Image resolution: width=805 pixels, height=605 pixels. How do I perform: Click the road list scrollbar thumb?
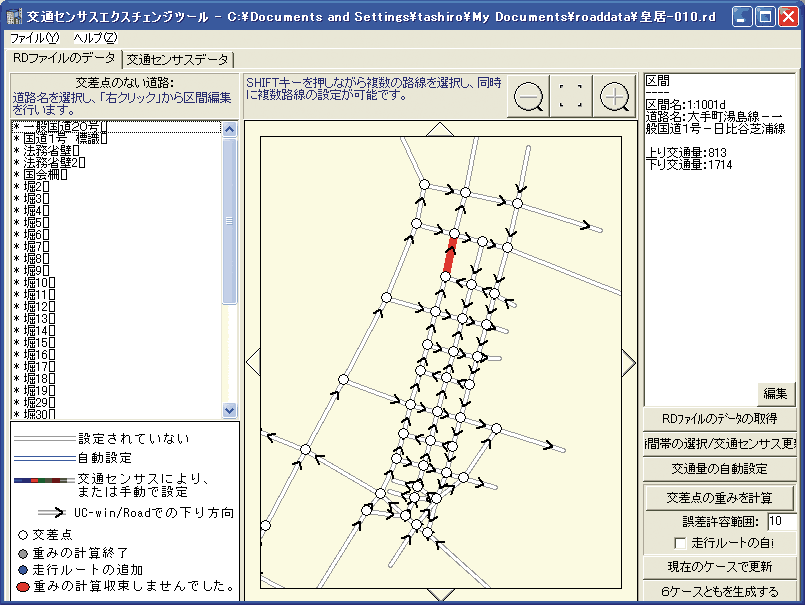[x=229, y=221]
